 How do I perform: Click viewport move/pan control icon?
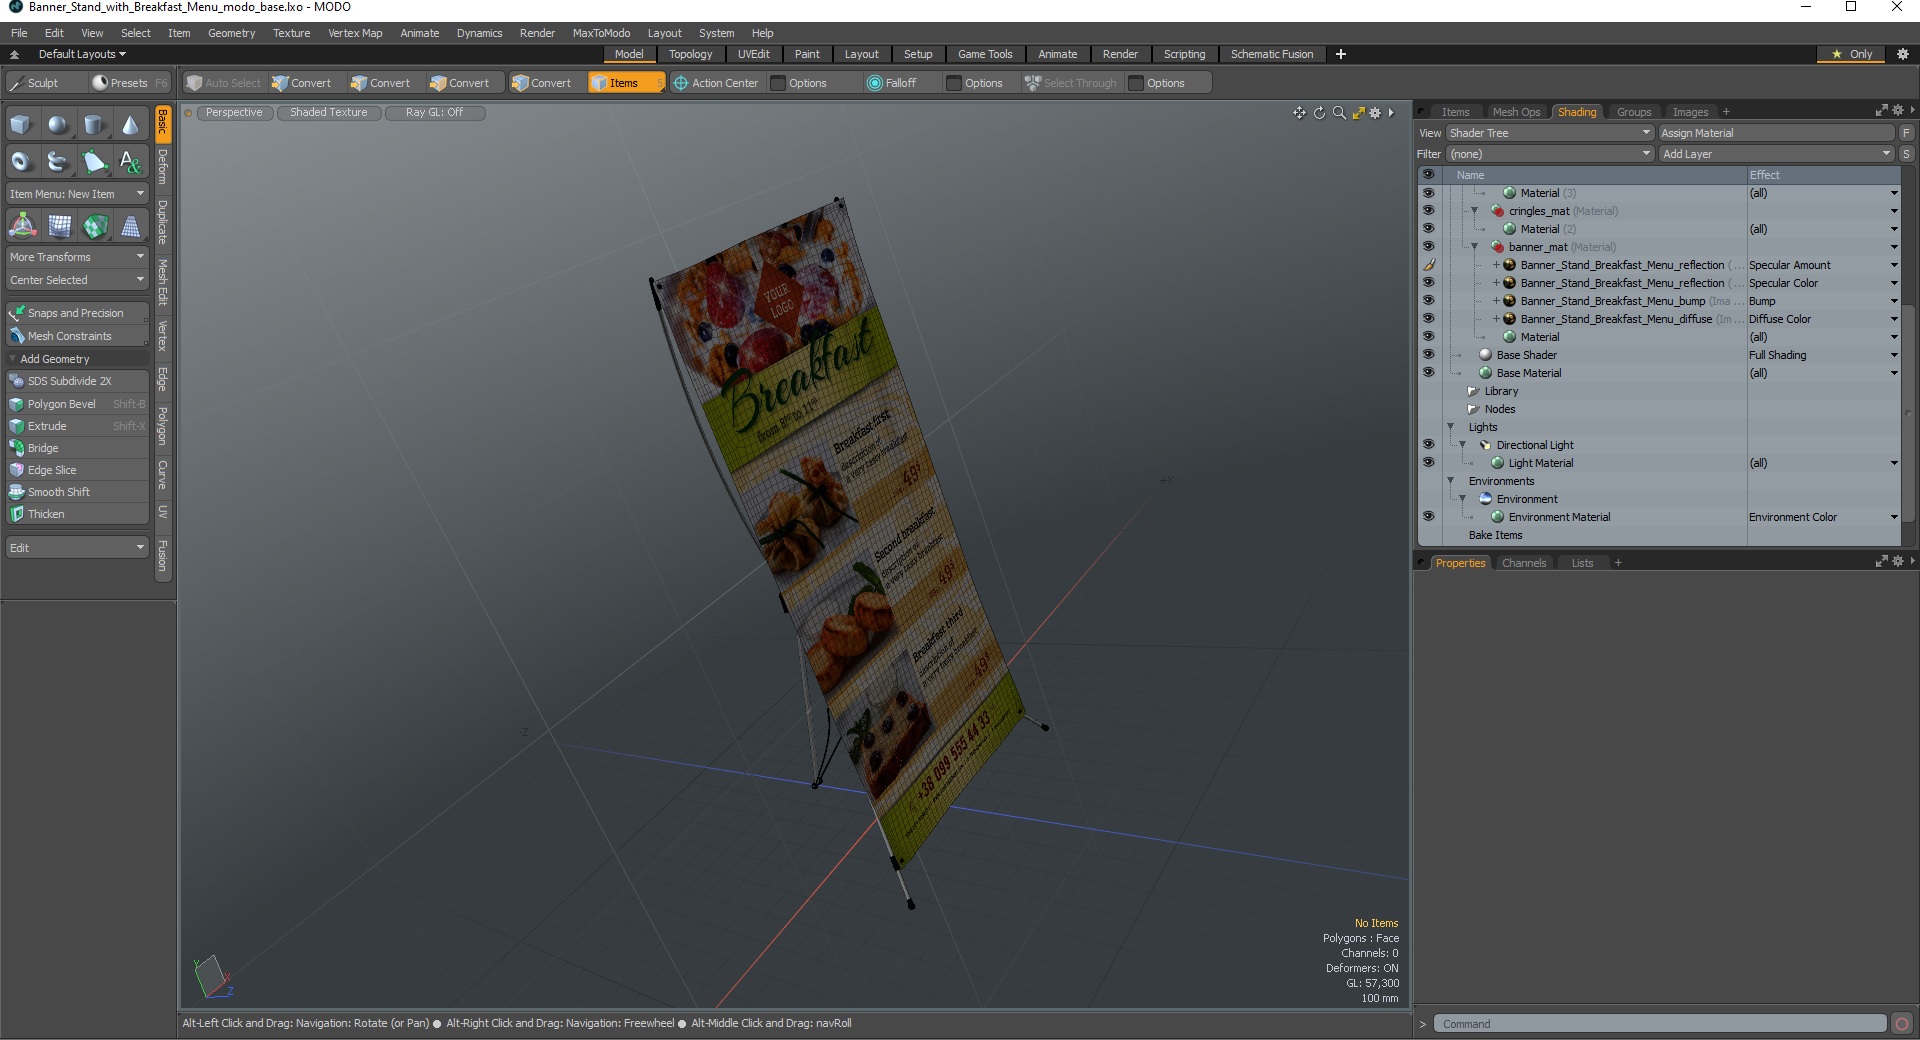(x=1299, y=113)
